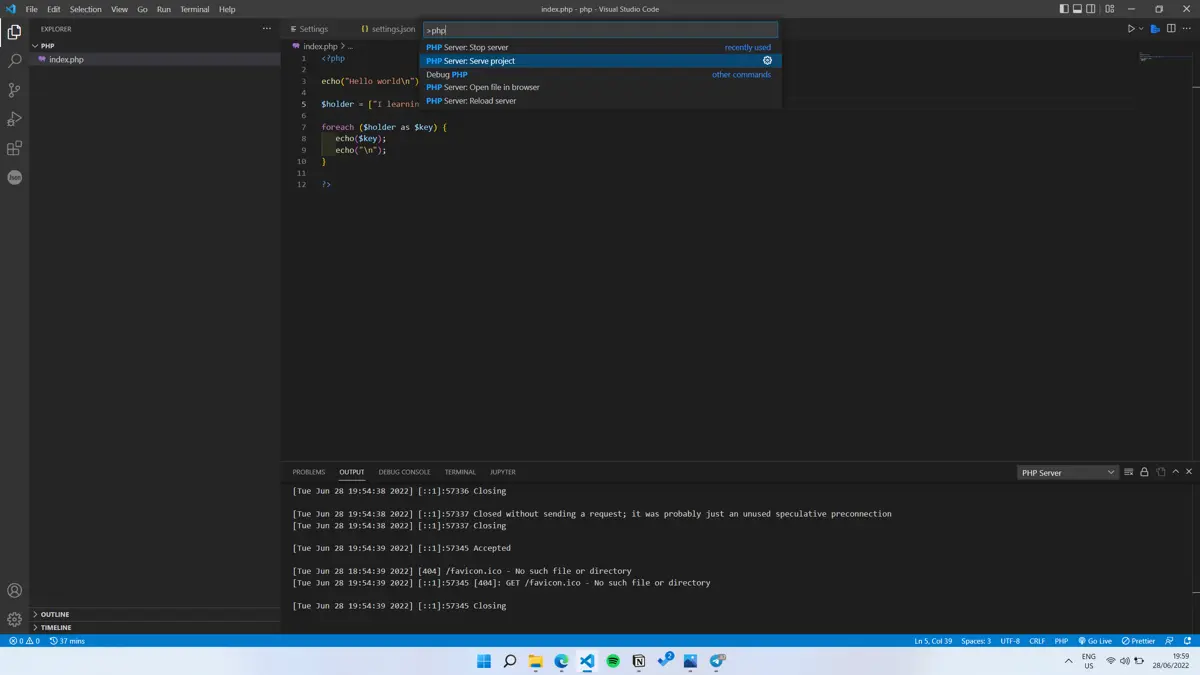
Task: Switch to the Debug Console tab
Action: [x=404, y=472]
